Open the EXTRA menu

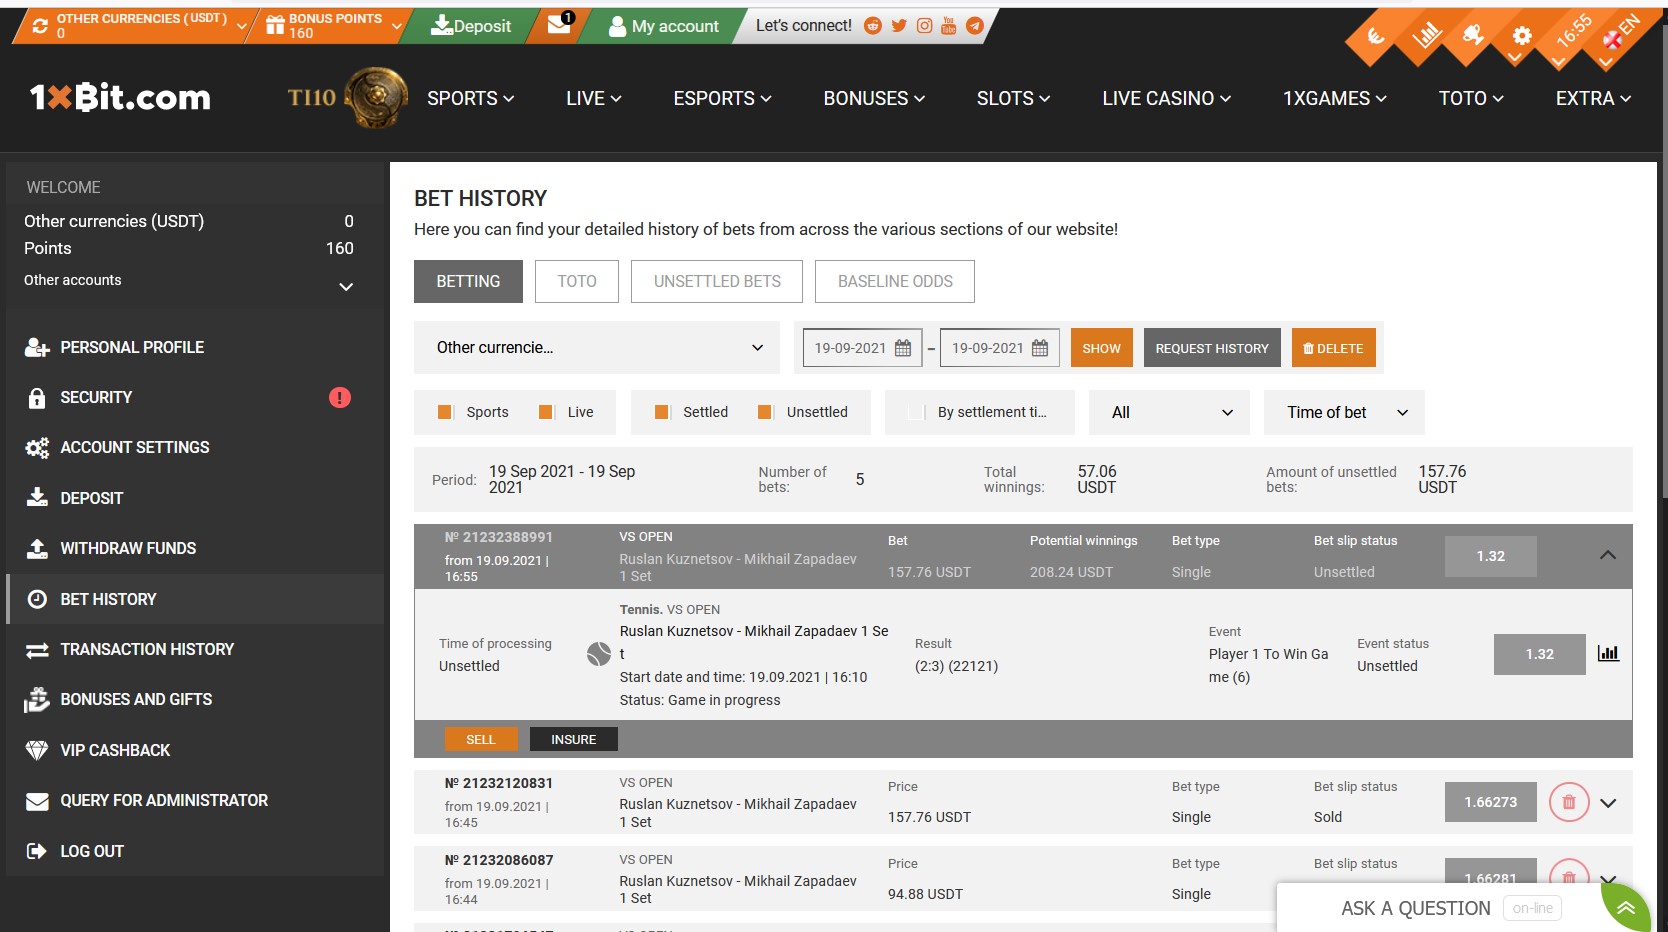click(1594, 98)
